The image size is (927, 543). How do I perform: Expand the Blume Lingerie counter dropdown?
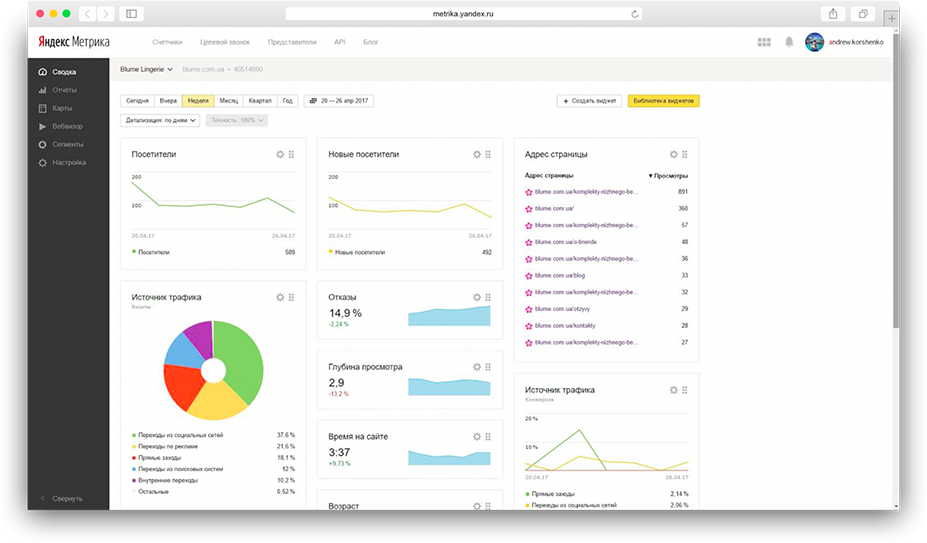pyautogui.click(x=146, y=69)
